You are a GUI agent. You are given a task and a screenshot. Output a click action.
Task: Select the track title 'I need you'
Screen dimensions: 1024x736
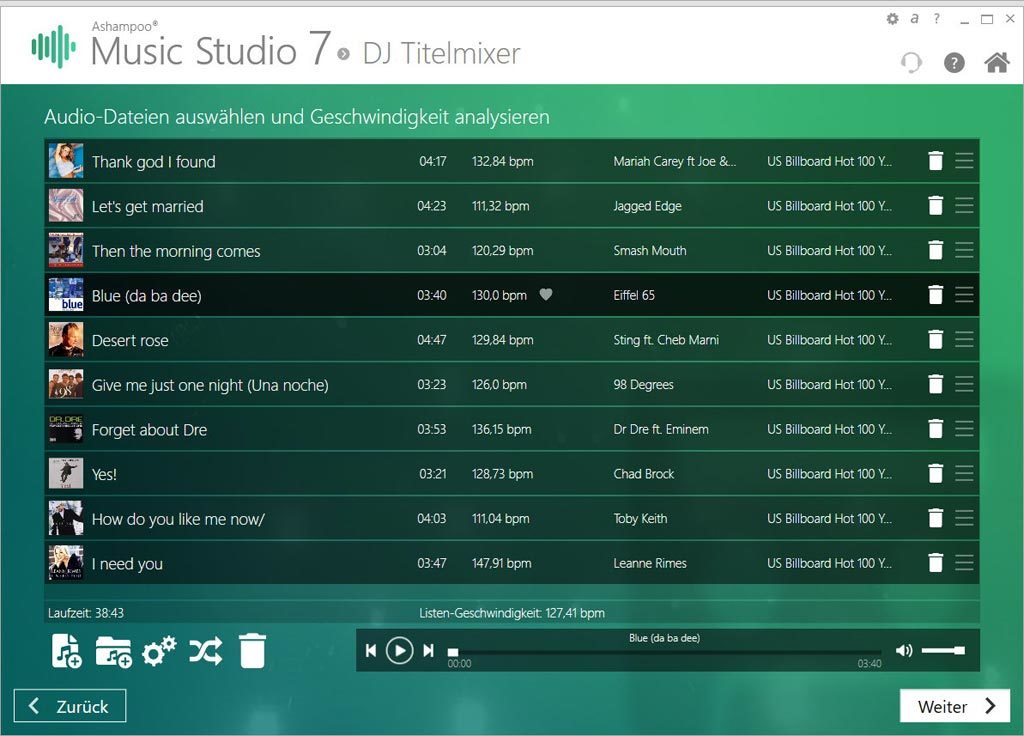click(127, 564)
